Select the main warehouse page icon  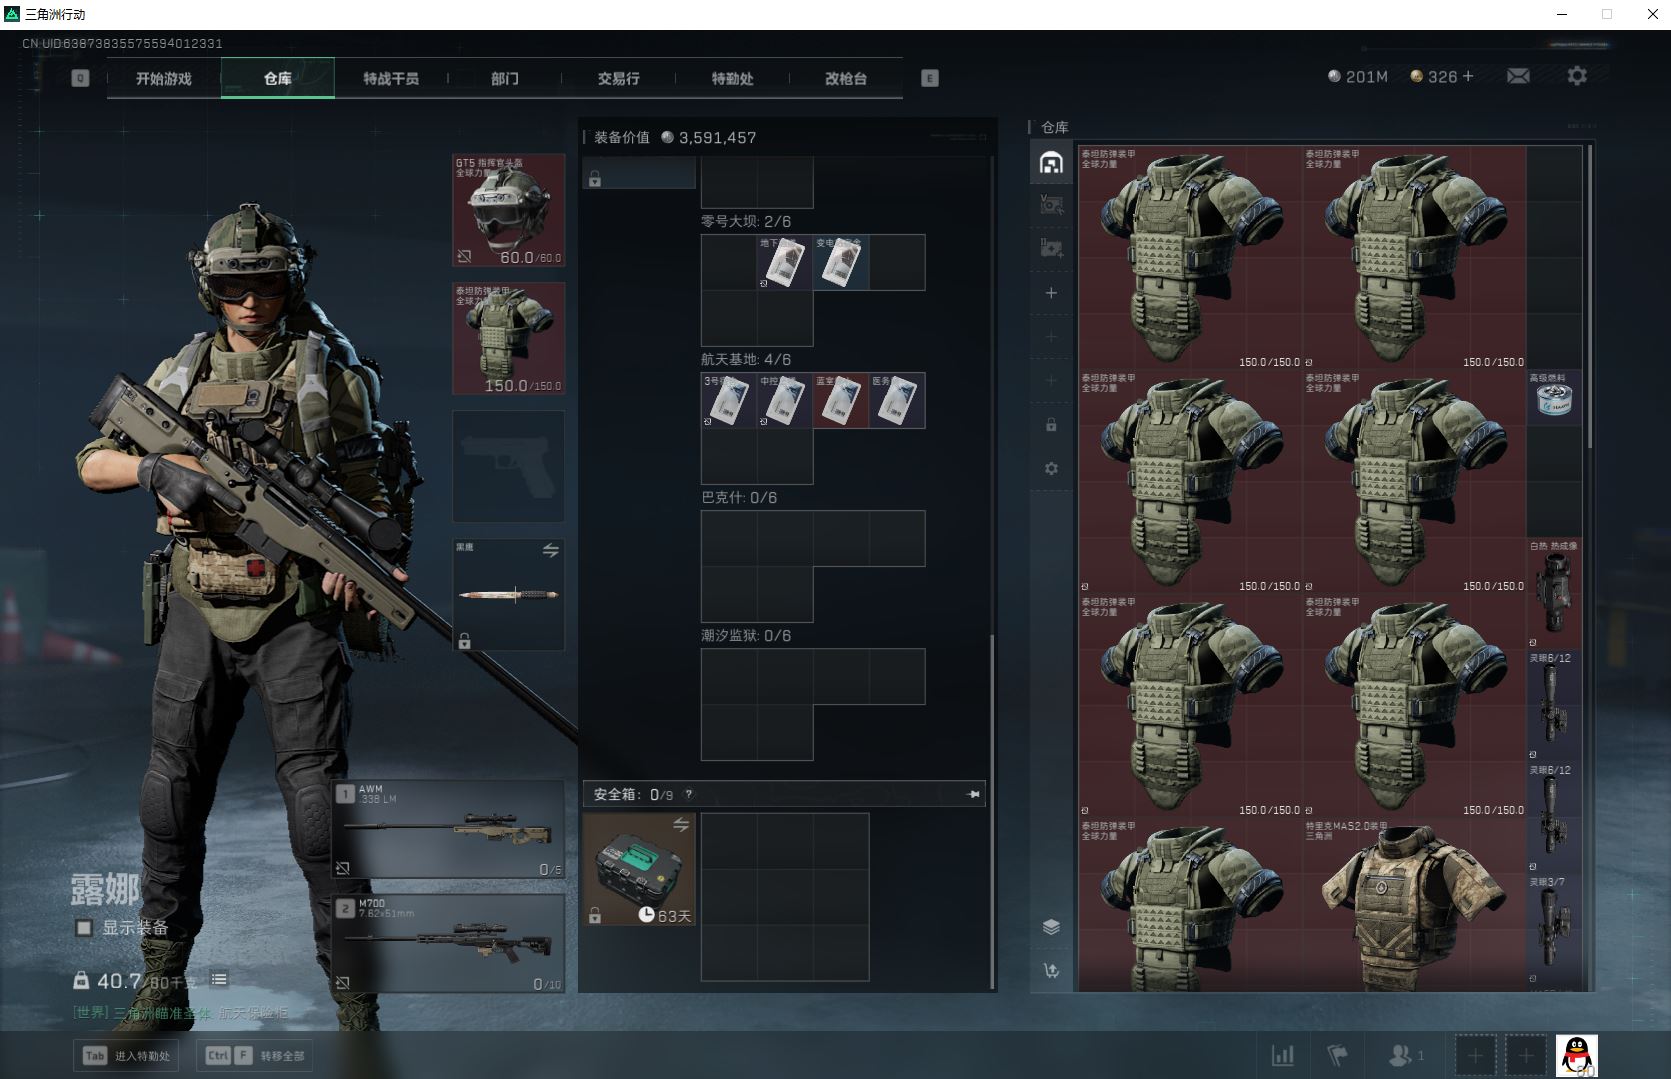tap(1051, 162)
